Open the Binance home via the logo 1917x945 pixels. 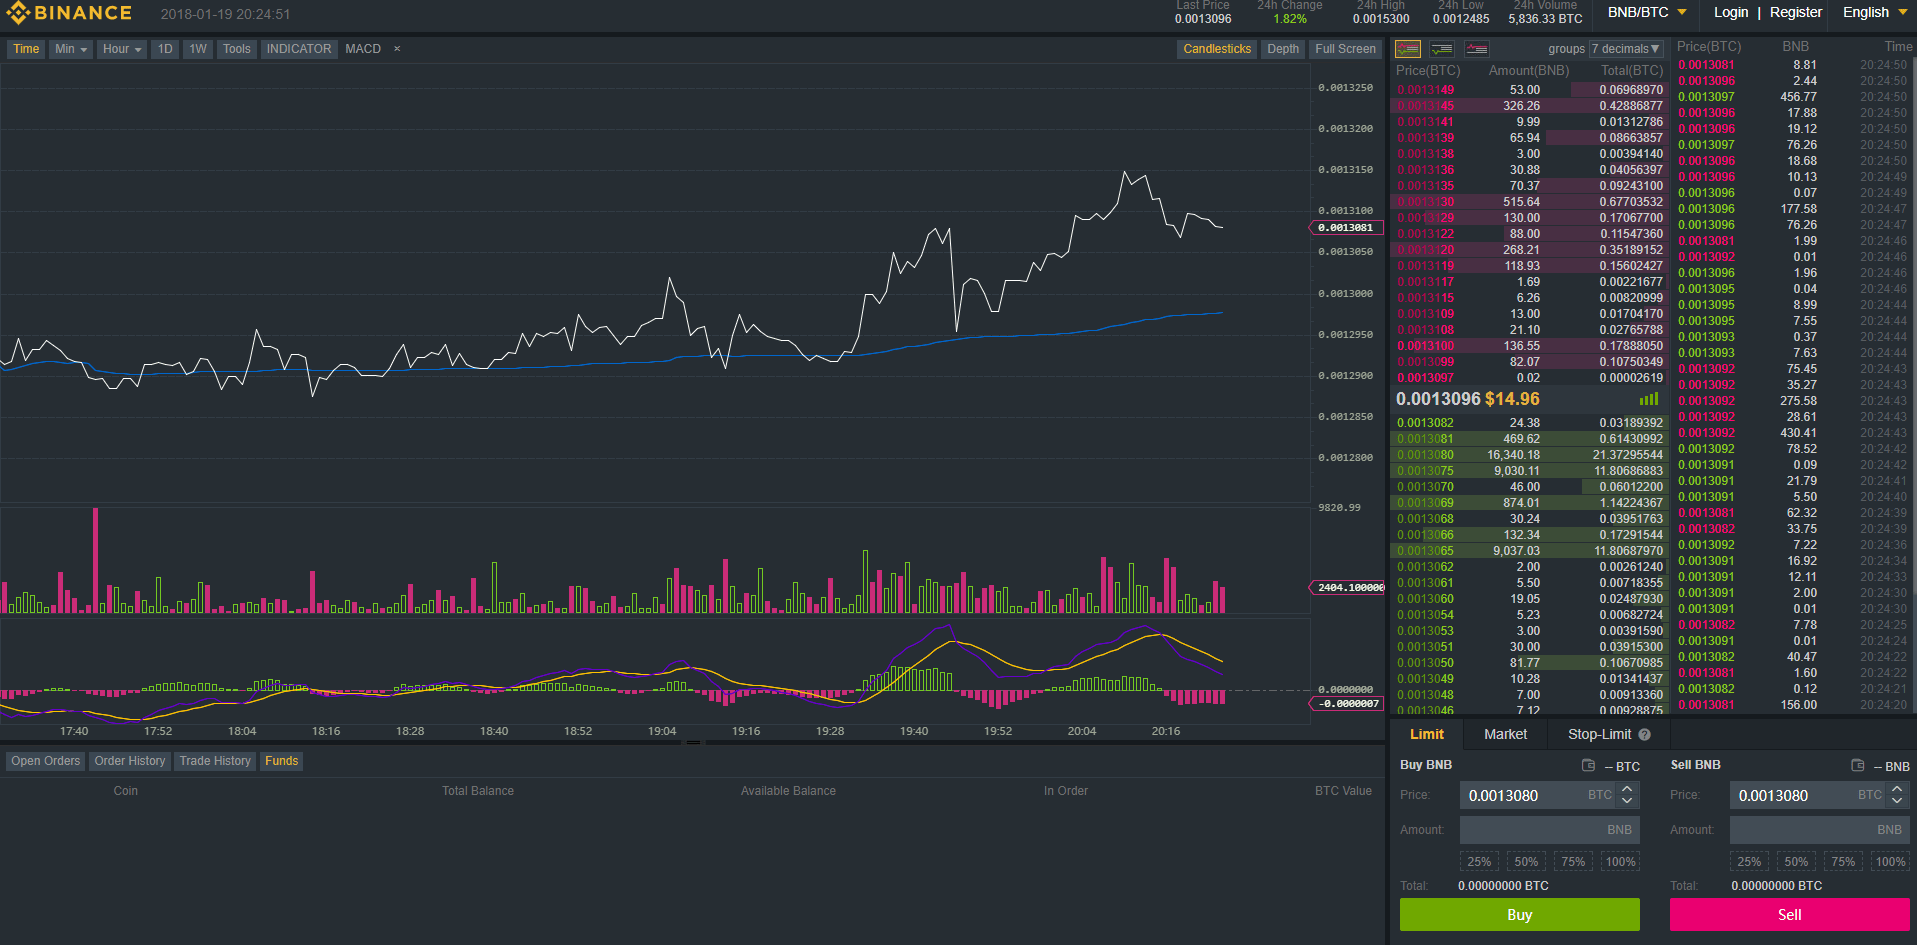[68, 13]
